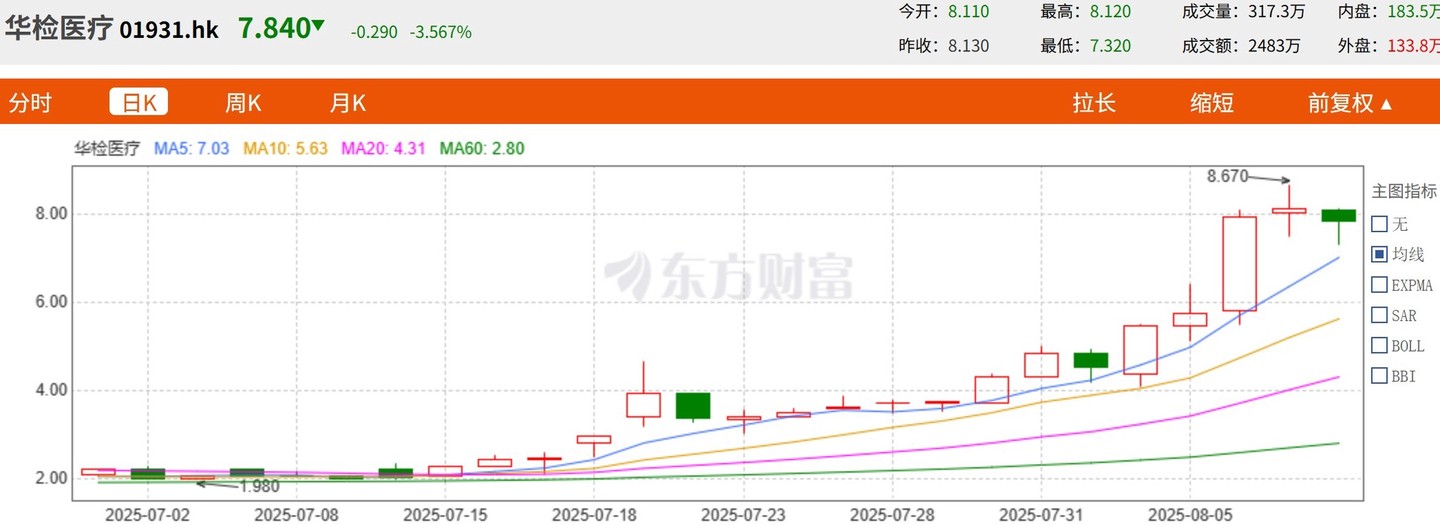
Task: Click the 主图指标 panel heading
Action: pos(1404,192)
